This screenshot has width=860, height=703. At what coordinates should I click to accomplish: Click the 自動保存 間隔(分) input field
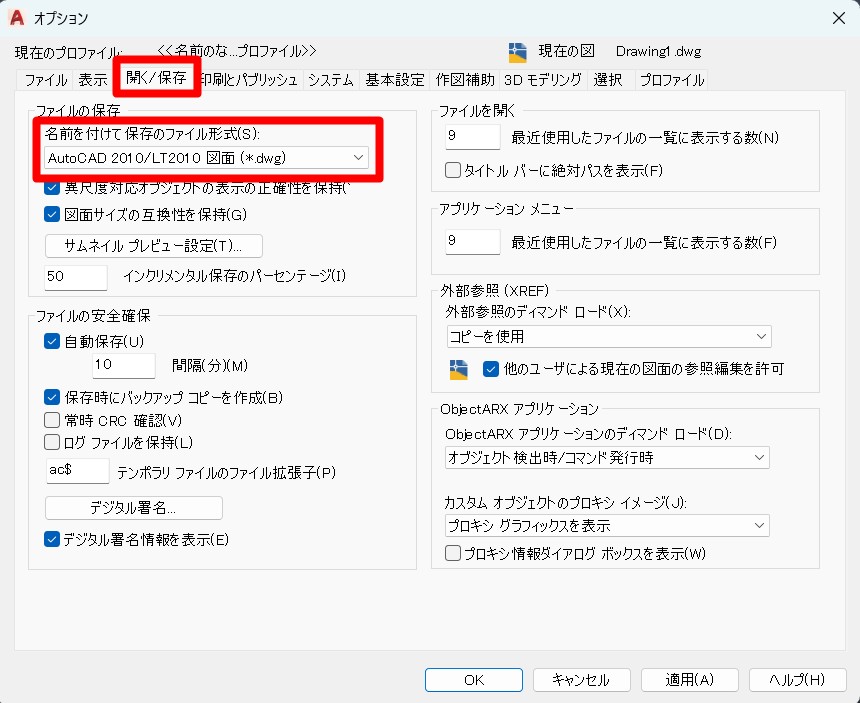tap(123, 366)
